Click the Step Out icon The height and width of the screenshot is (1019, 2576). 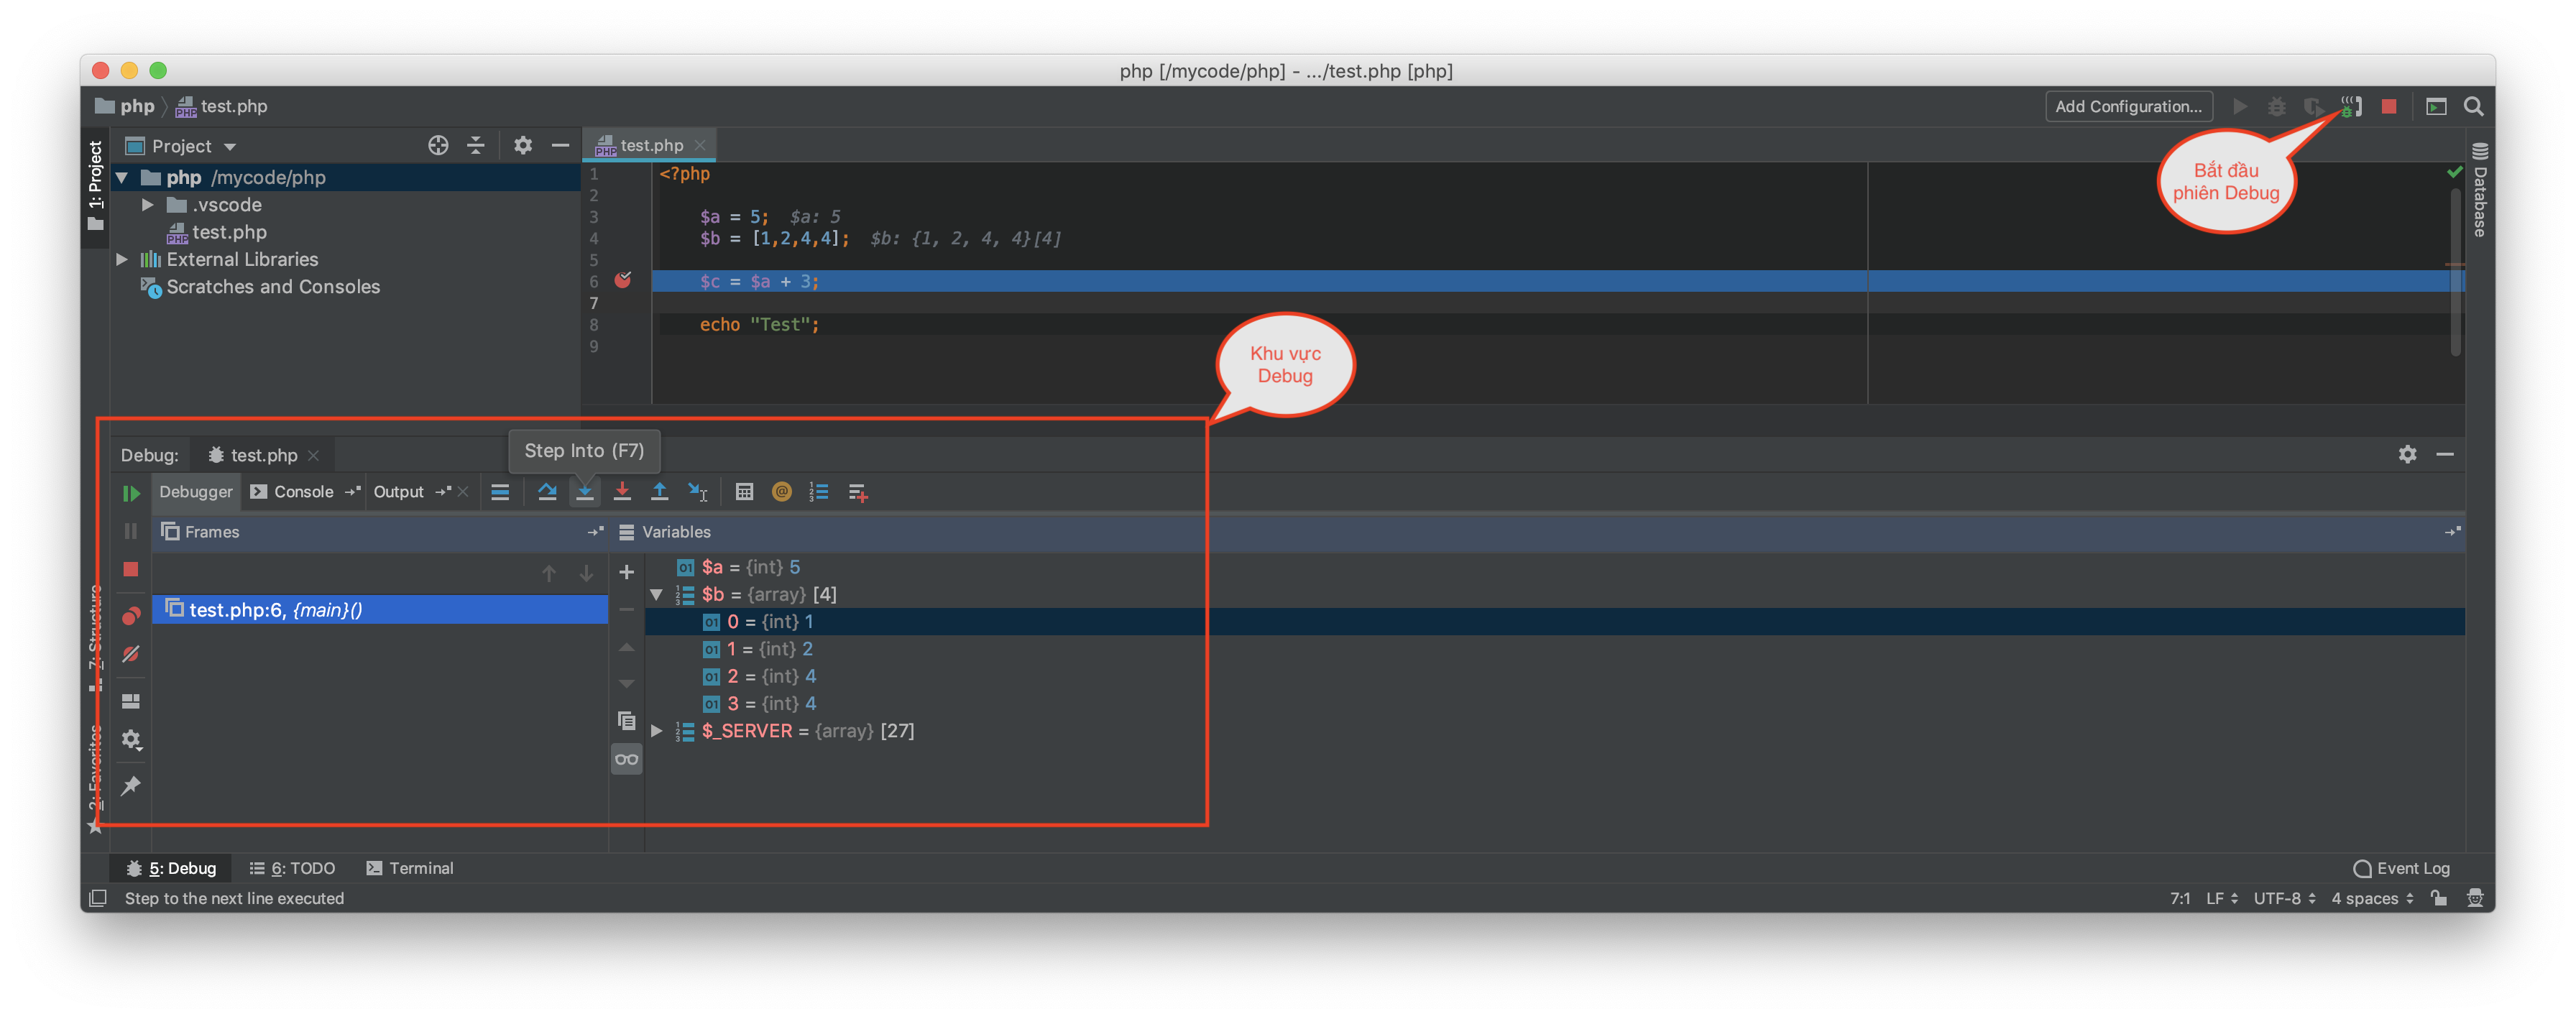coord(660,492)
